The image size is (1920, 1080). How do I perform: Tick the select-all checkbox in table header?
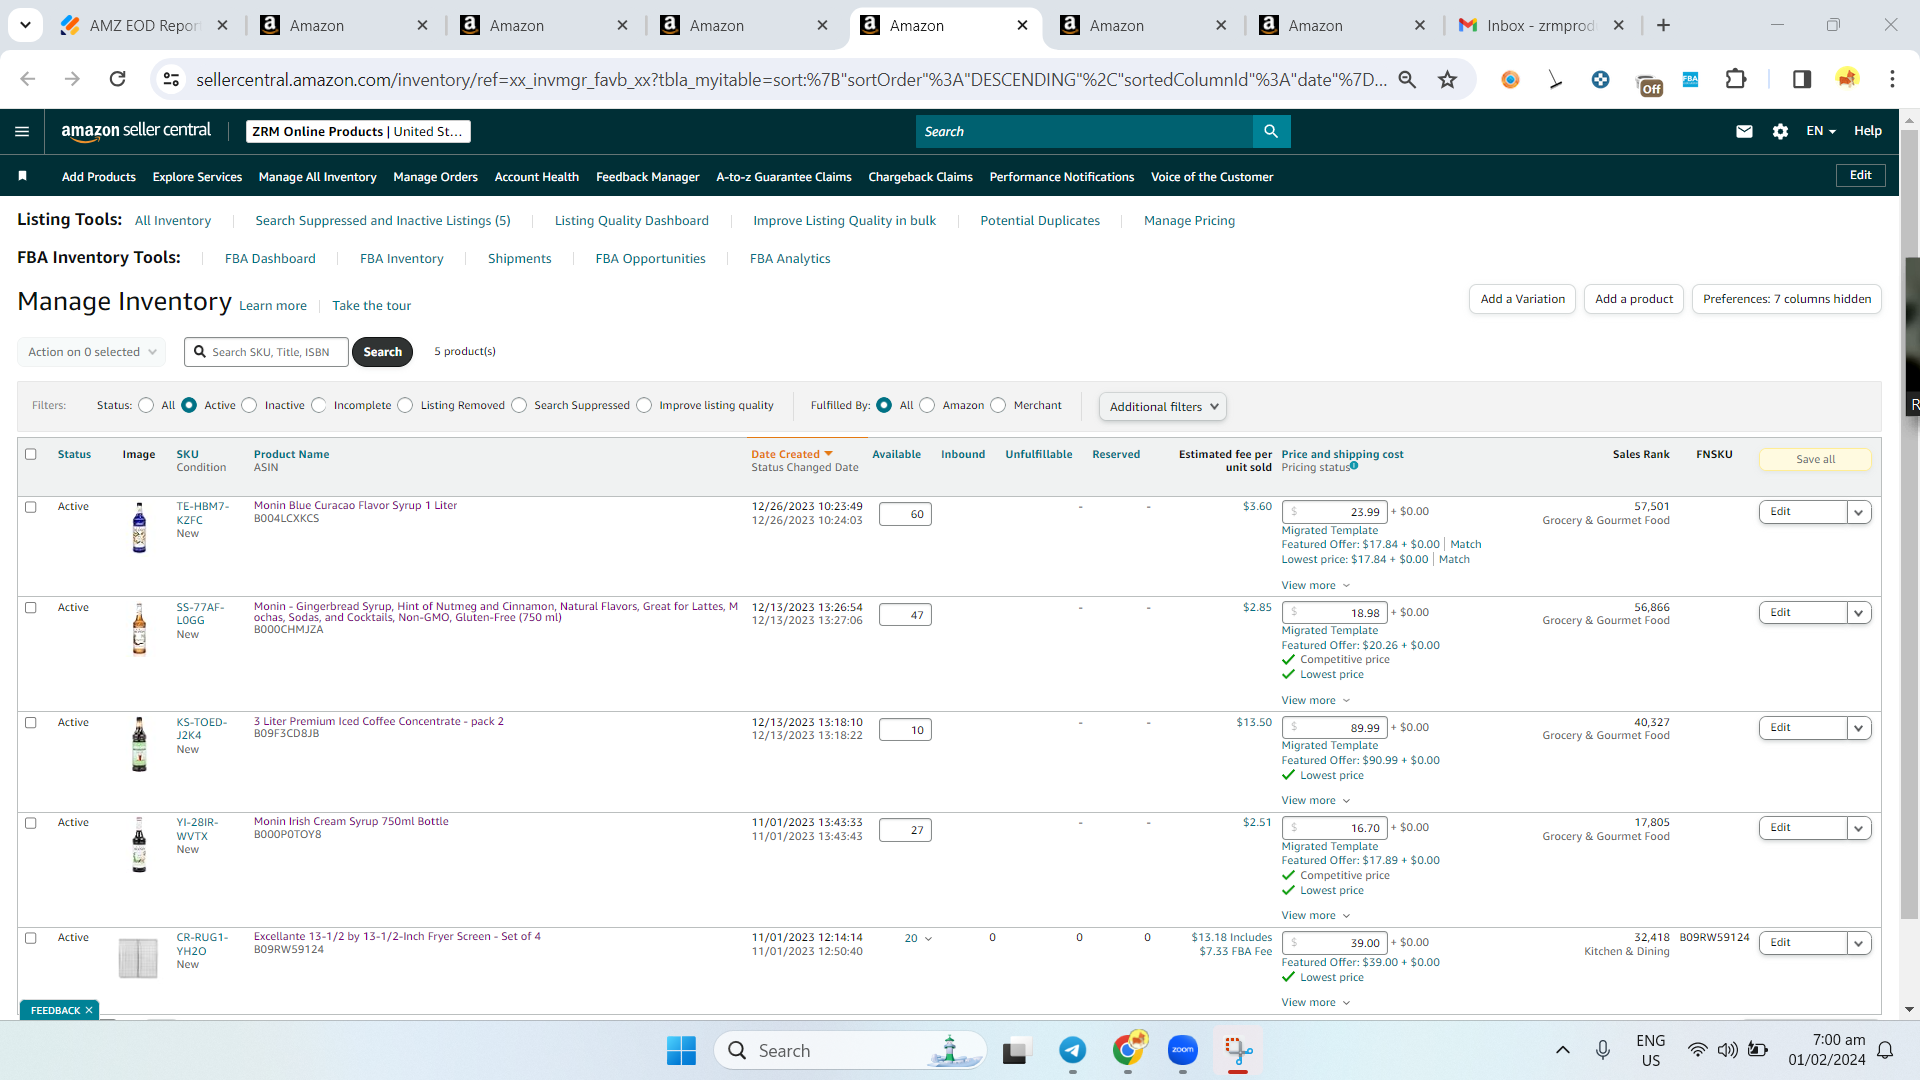click(x=31, y=454)
